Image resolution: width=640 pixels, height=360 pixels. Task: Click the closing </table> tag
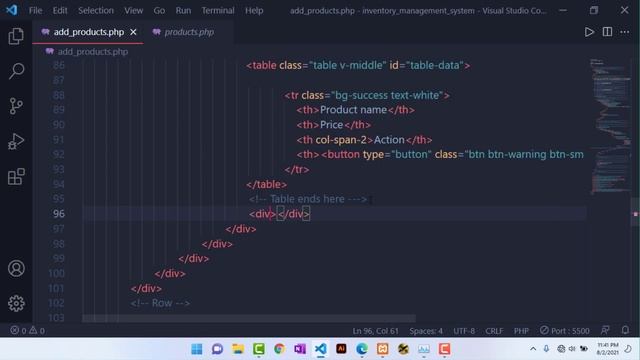267,184
